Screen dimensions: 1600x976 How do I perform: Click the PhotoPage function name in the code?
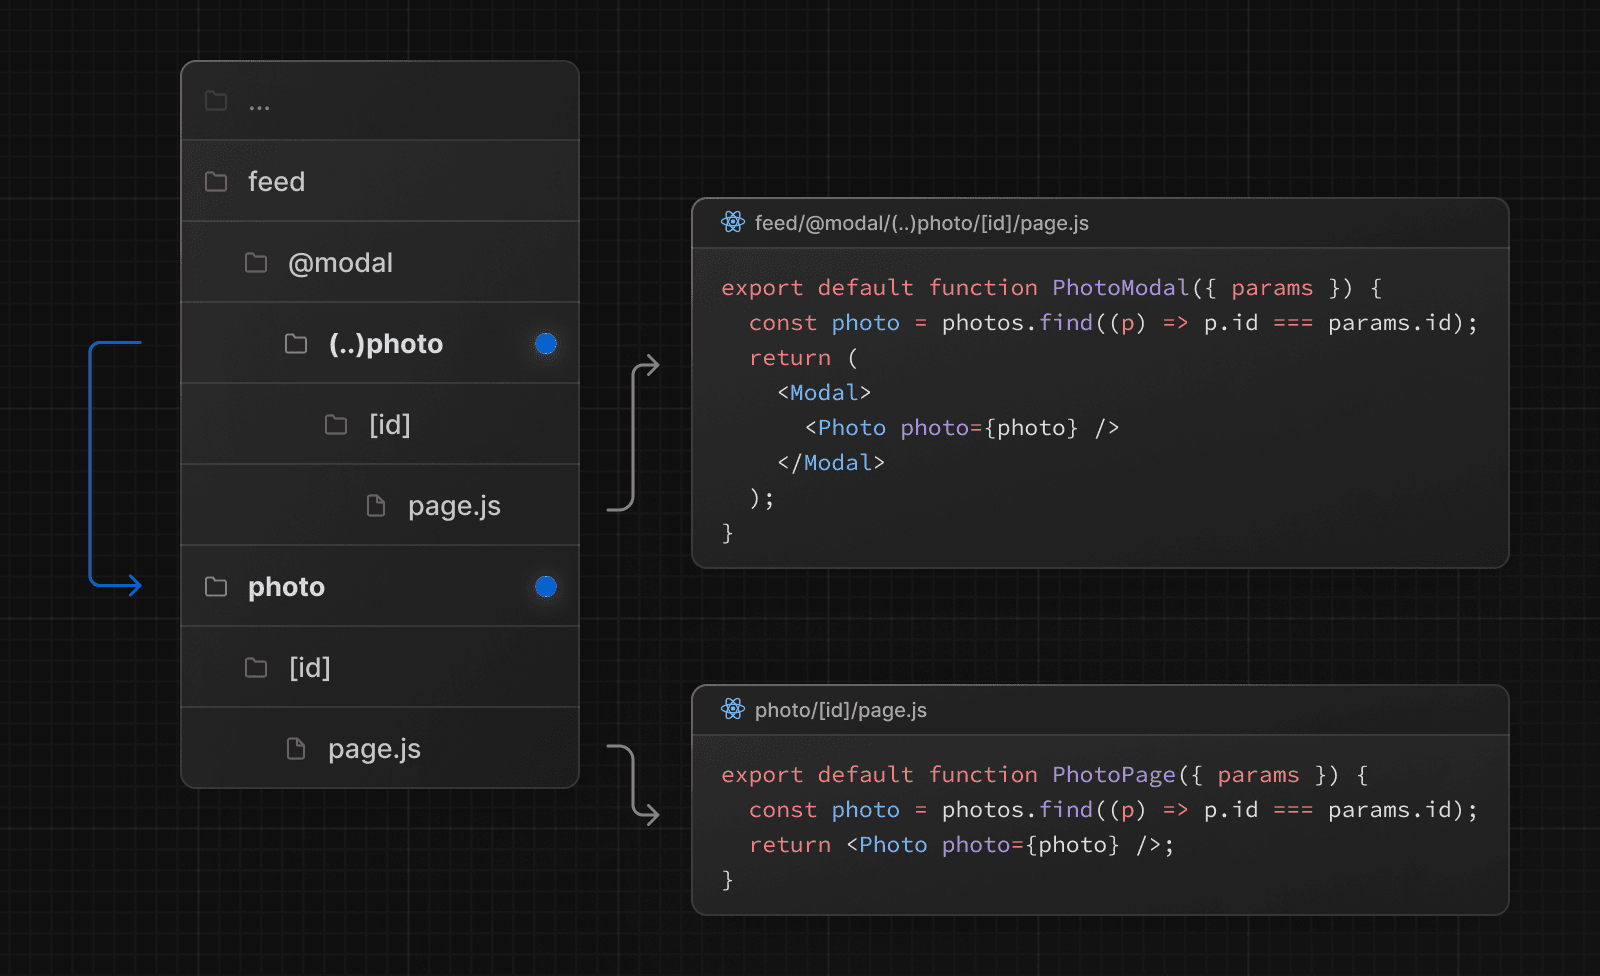[1113, 774]
